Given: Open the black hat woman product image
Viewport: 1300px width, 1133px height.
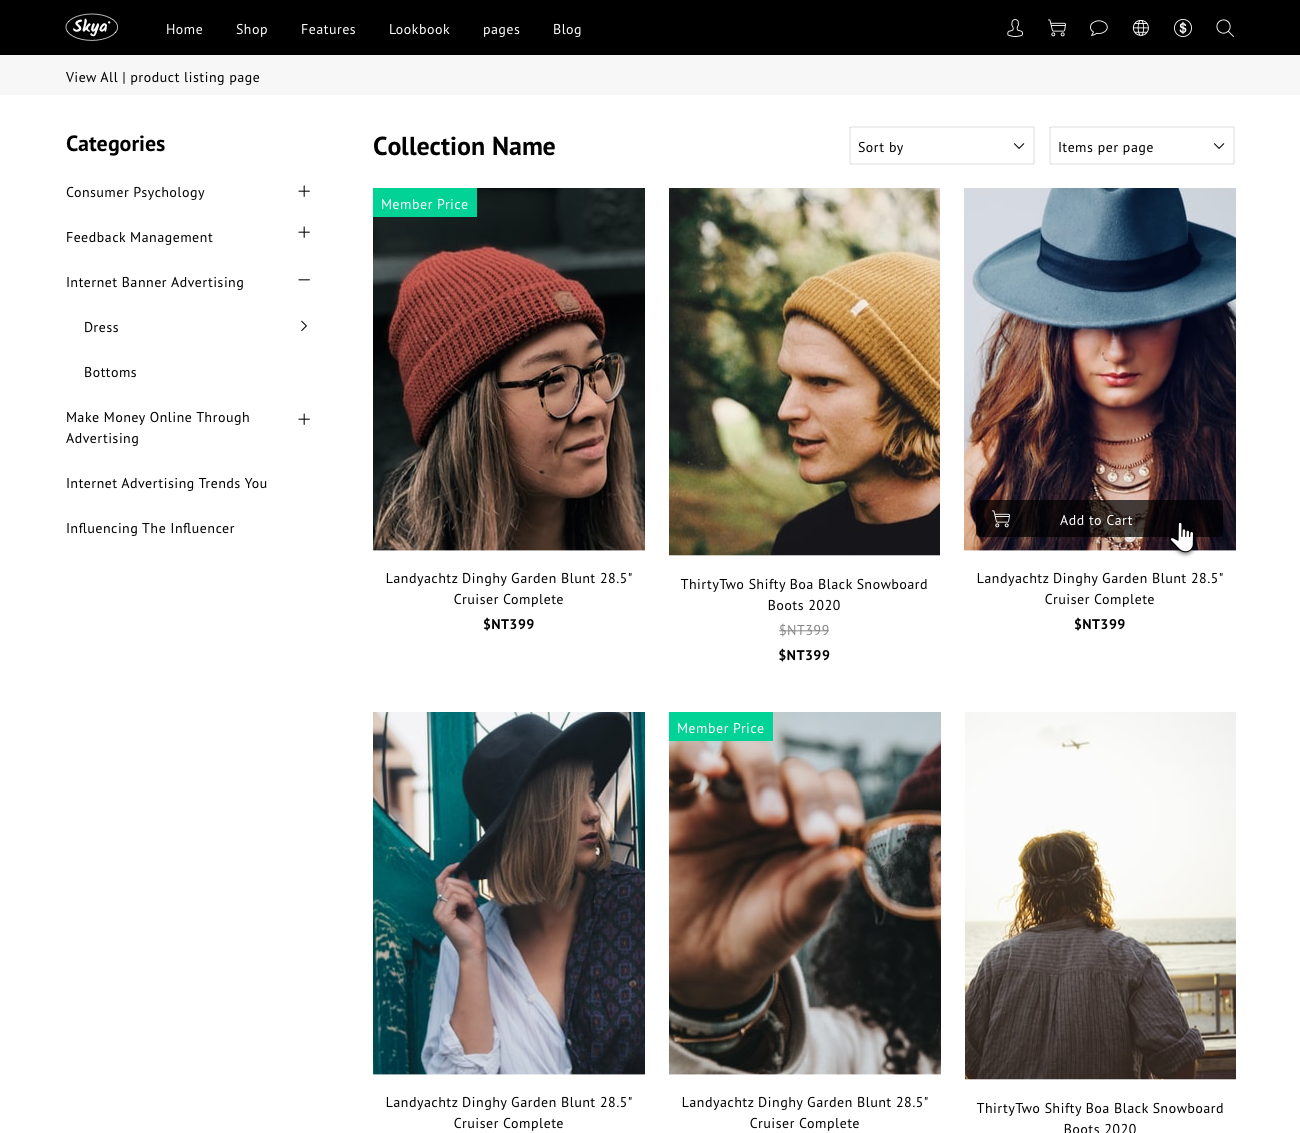Looking at the screenshot, I should click(509, 893).
